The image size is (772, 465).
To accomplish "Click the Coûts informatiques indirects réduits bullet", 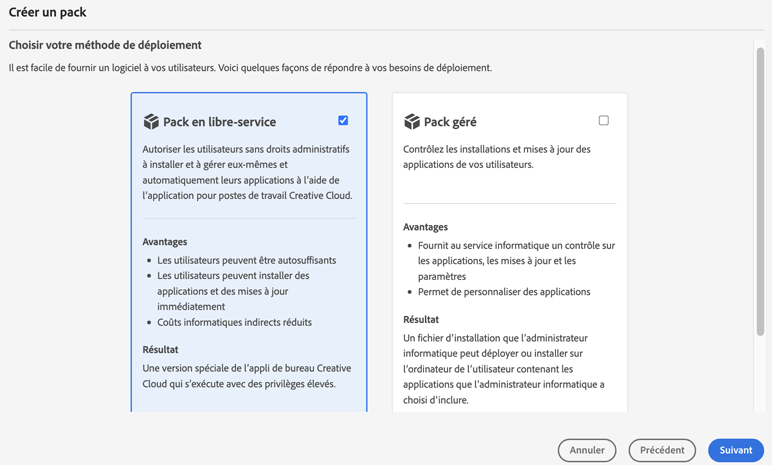I will point(234,322).
